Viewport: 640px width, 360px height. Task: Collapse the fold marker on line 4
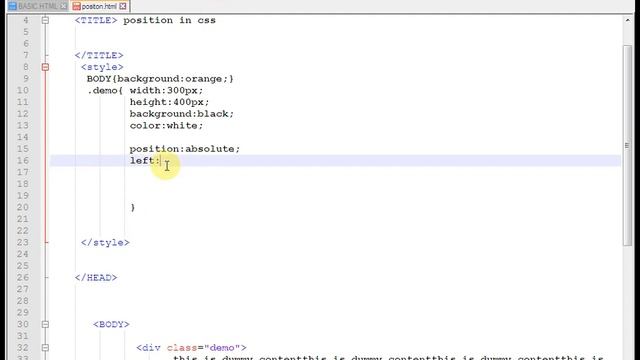[x=45, y=20]
